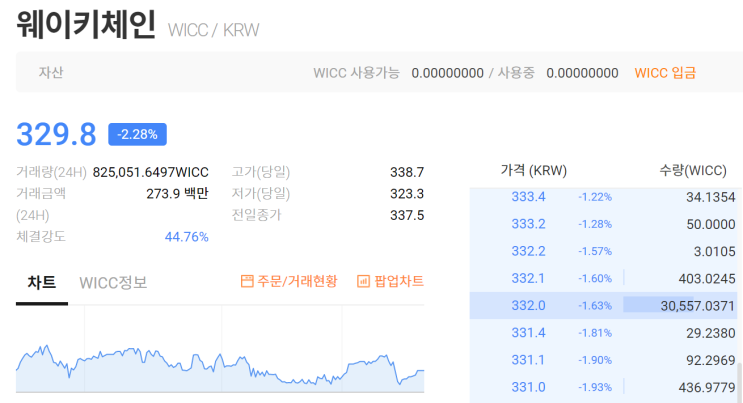Open the 팝업차트 chart icon
The width and height of the screenshot is (743, 403).
pyautogui.click(x=363, y=281)
